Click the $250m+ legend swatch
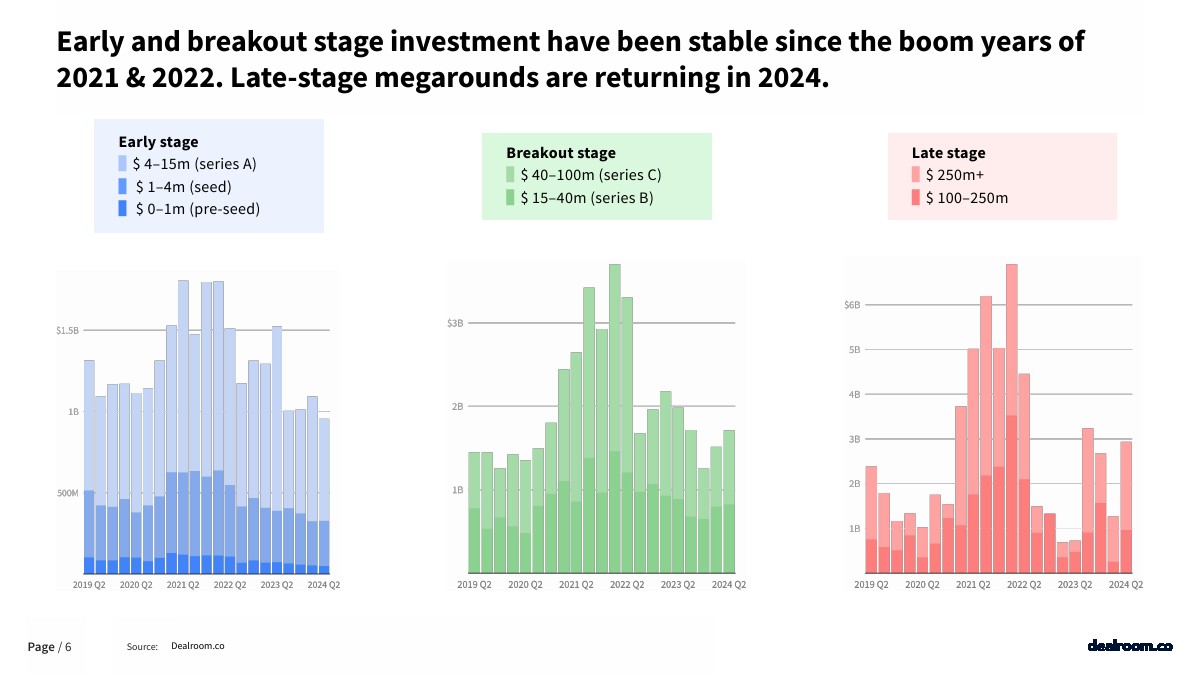 (x=916, y=175)
